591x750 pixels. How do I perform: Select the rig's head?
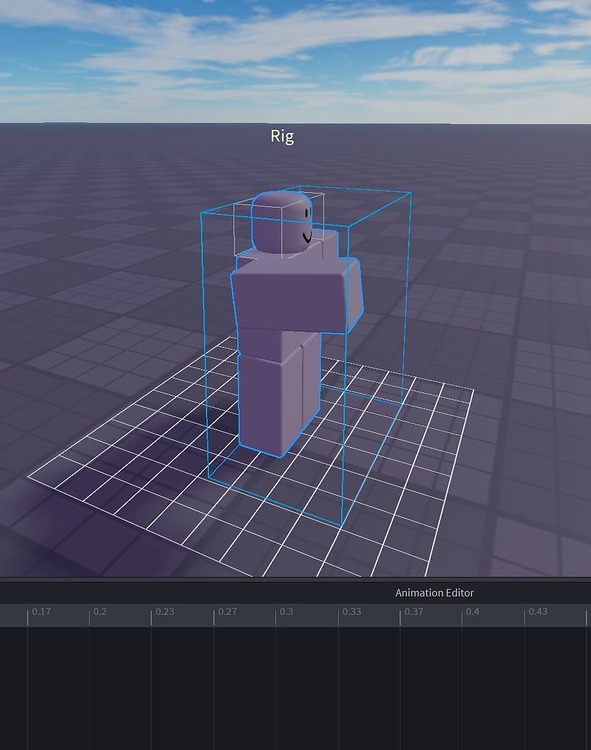point(282,221)
